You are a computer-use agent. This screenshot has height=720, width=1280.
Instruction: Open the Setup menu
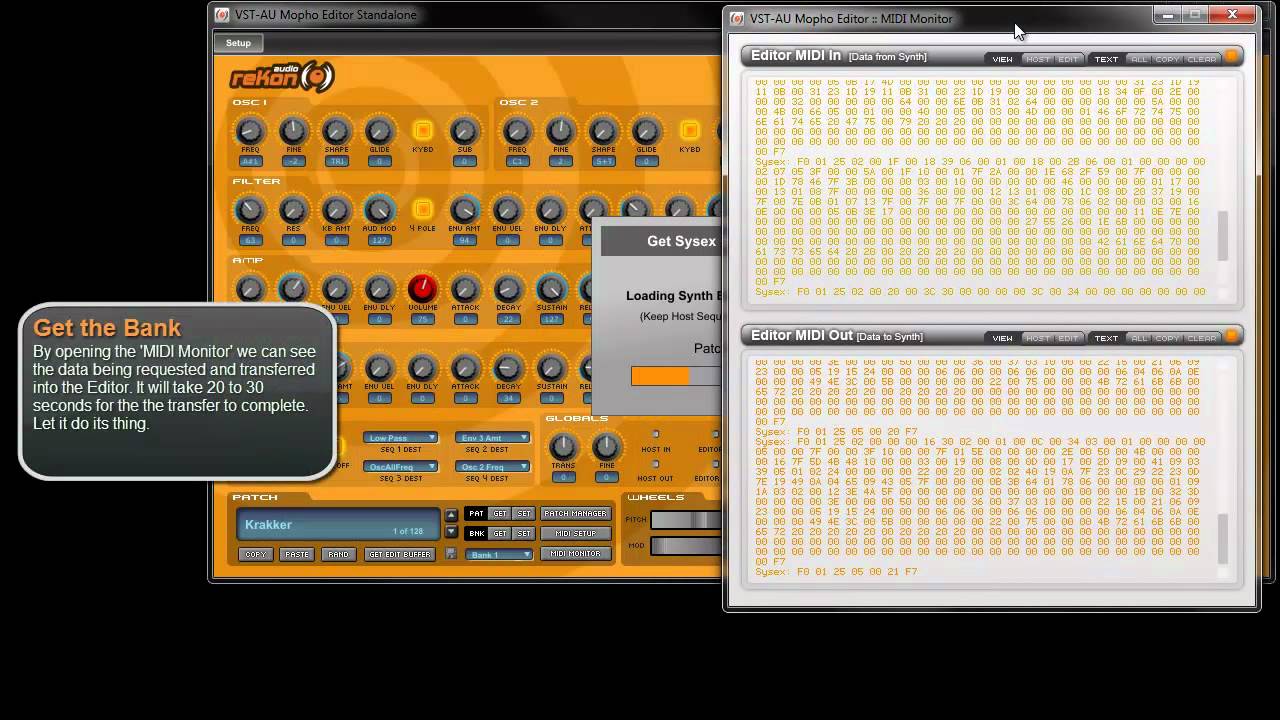(238, 43)
